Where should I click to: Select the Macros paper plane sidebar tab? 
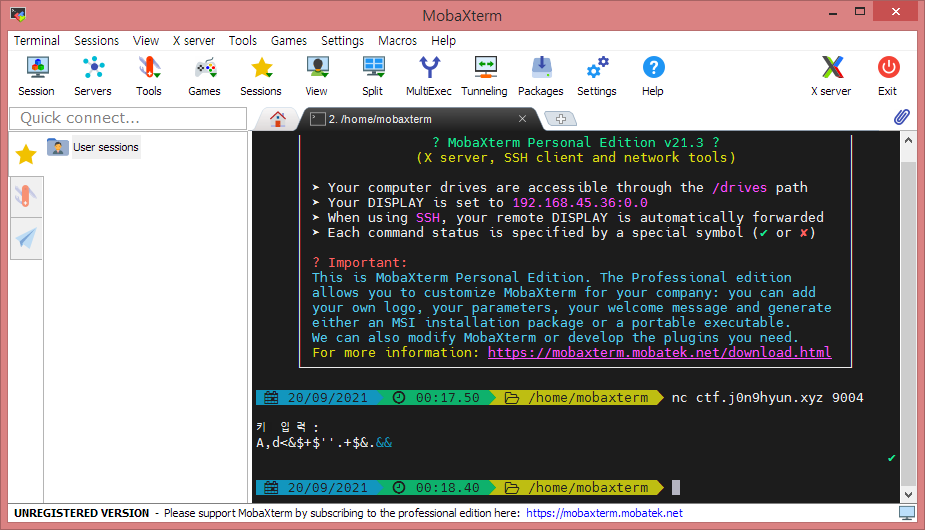tap(26, 238)
